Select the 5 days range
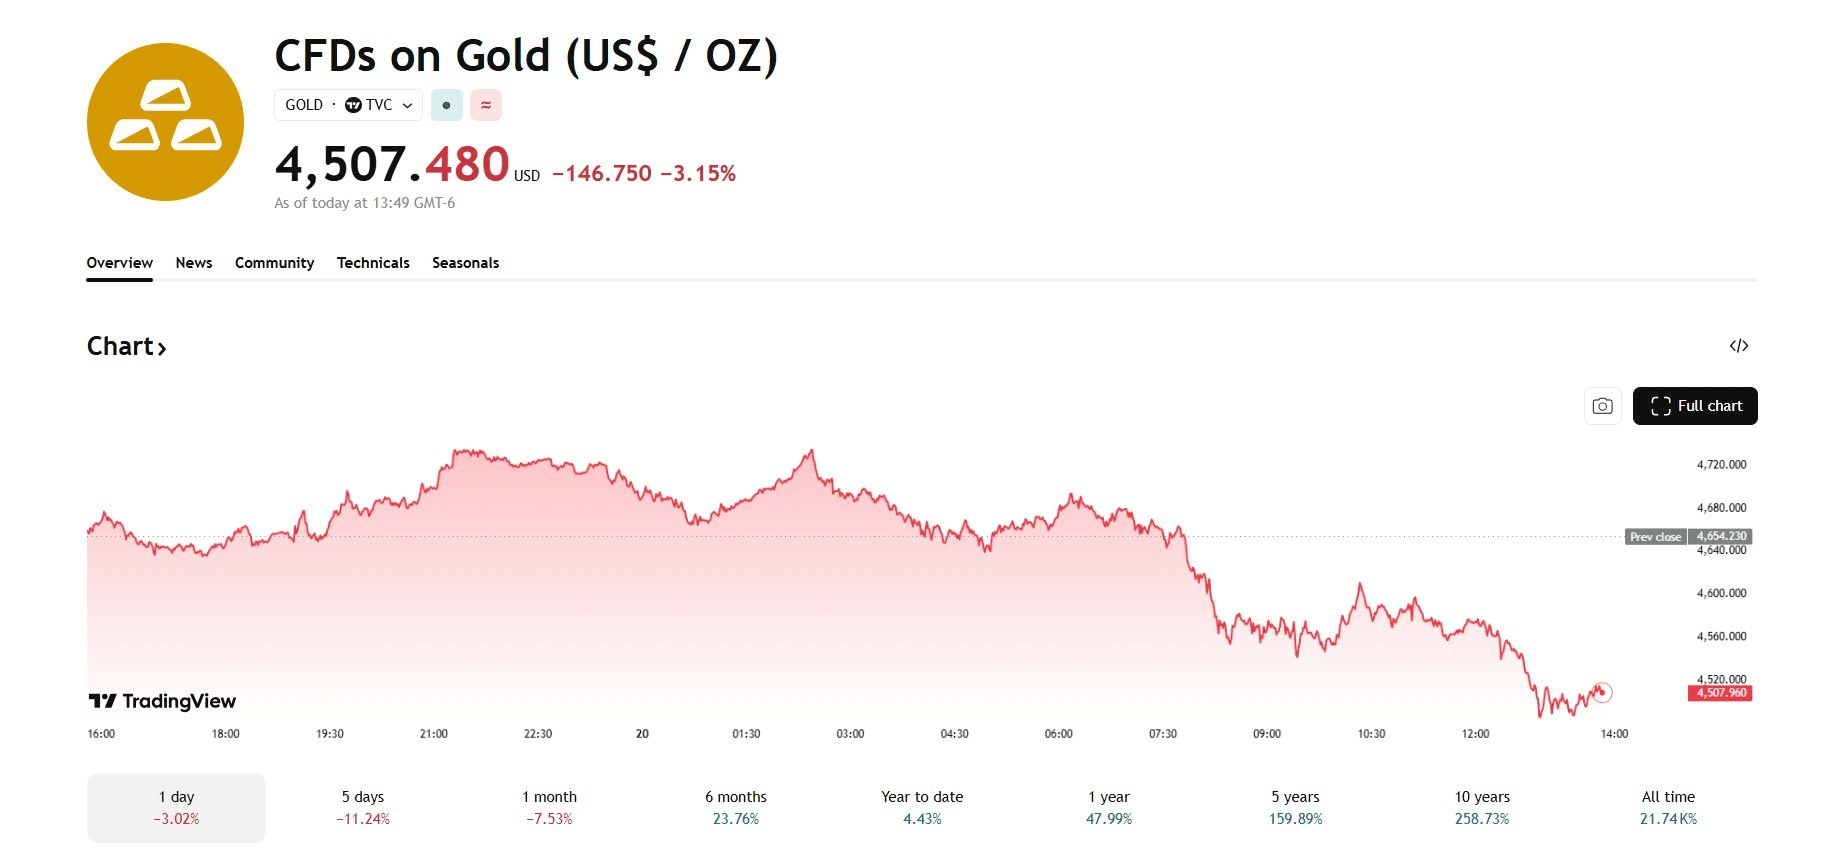 pyautogui.click(x=363, y=807)
